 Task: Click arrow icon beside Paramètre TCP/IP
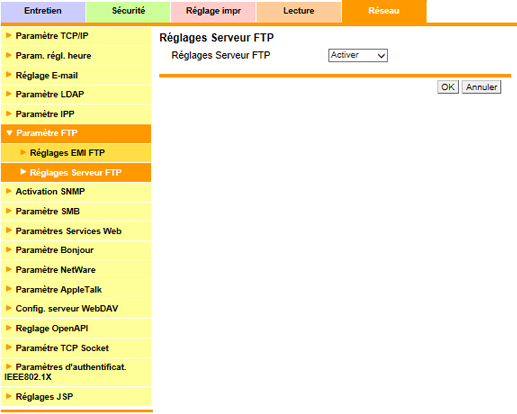[9, 35]
